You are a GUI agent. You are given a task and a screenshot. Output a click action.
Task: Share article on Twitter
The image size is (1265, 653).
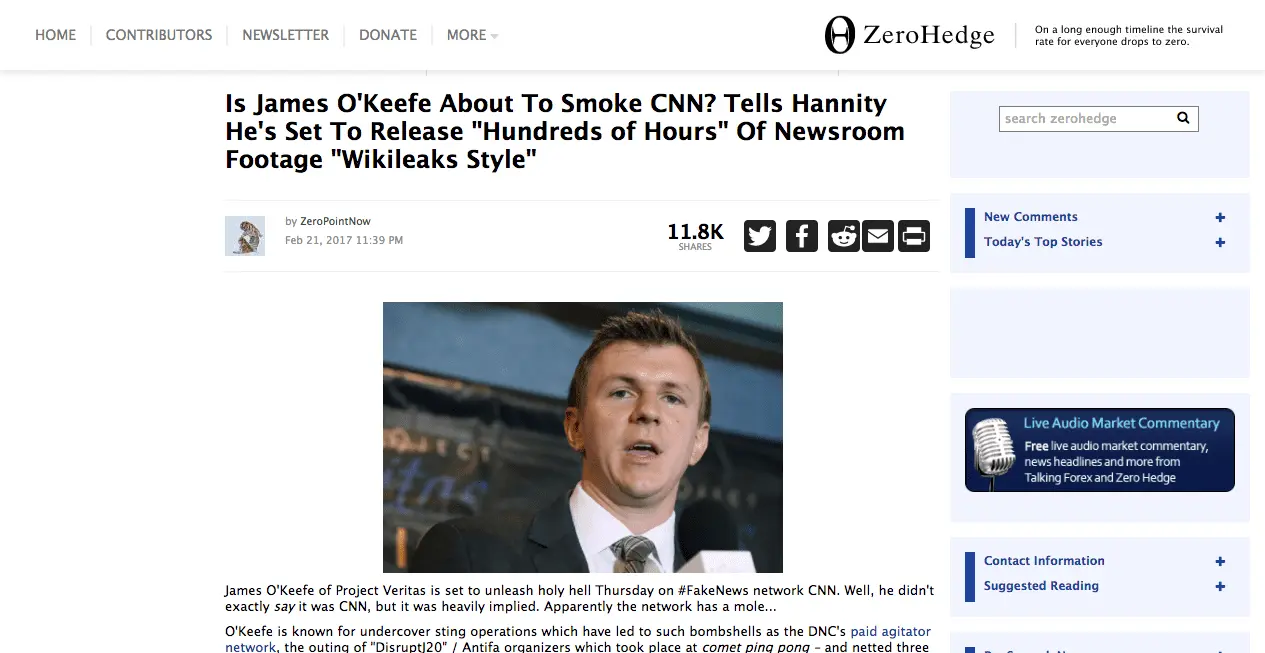760,236
